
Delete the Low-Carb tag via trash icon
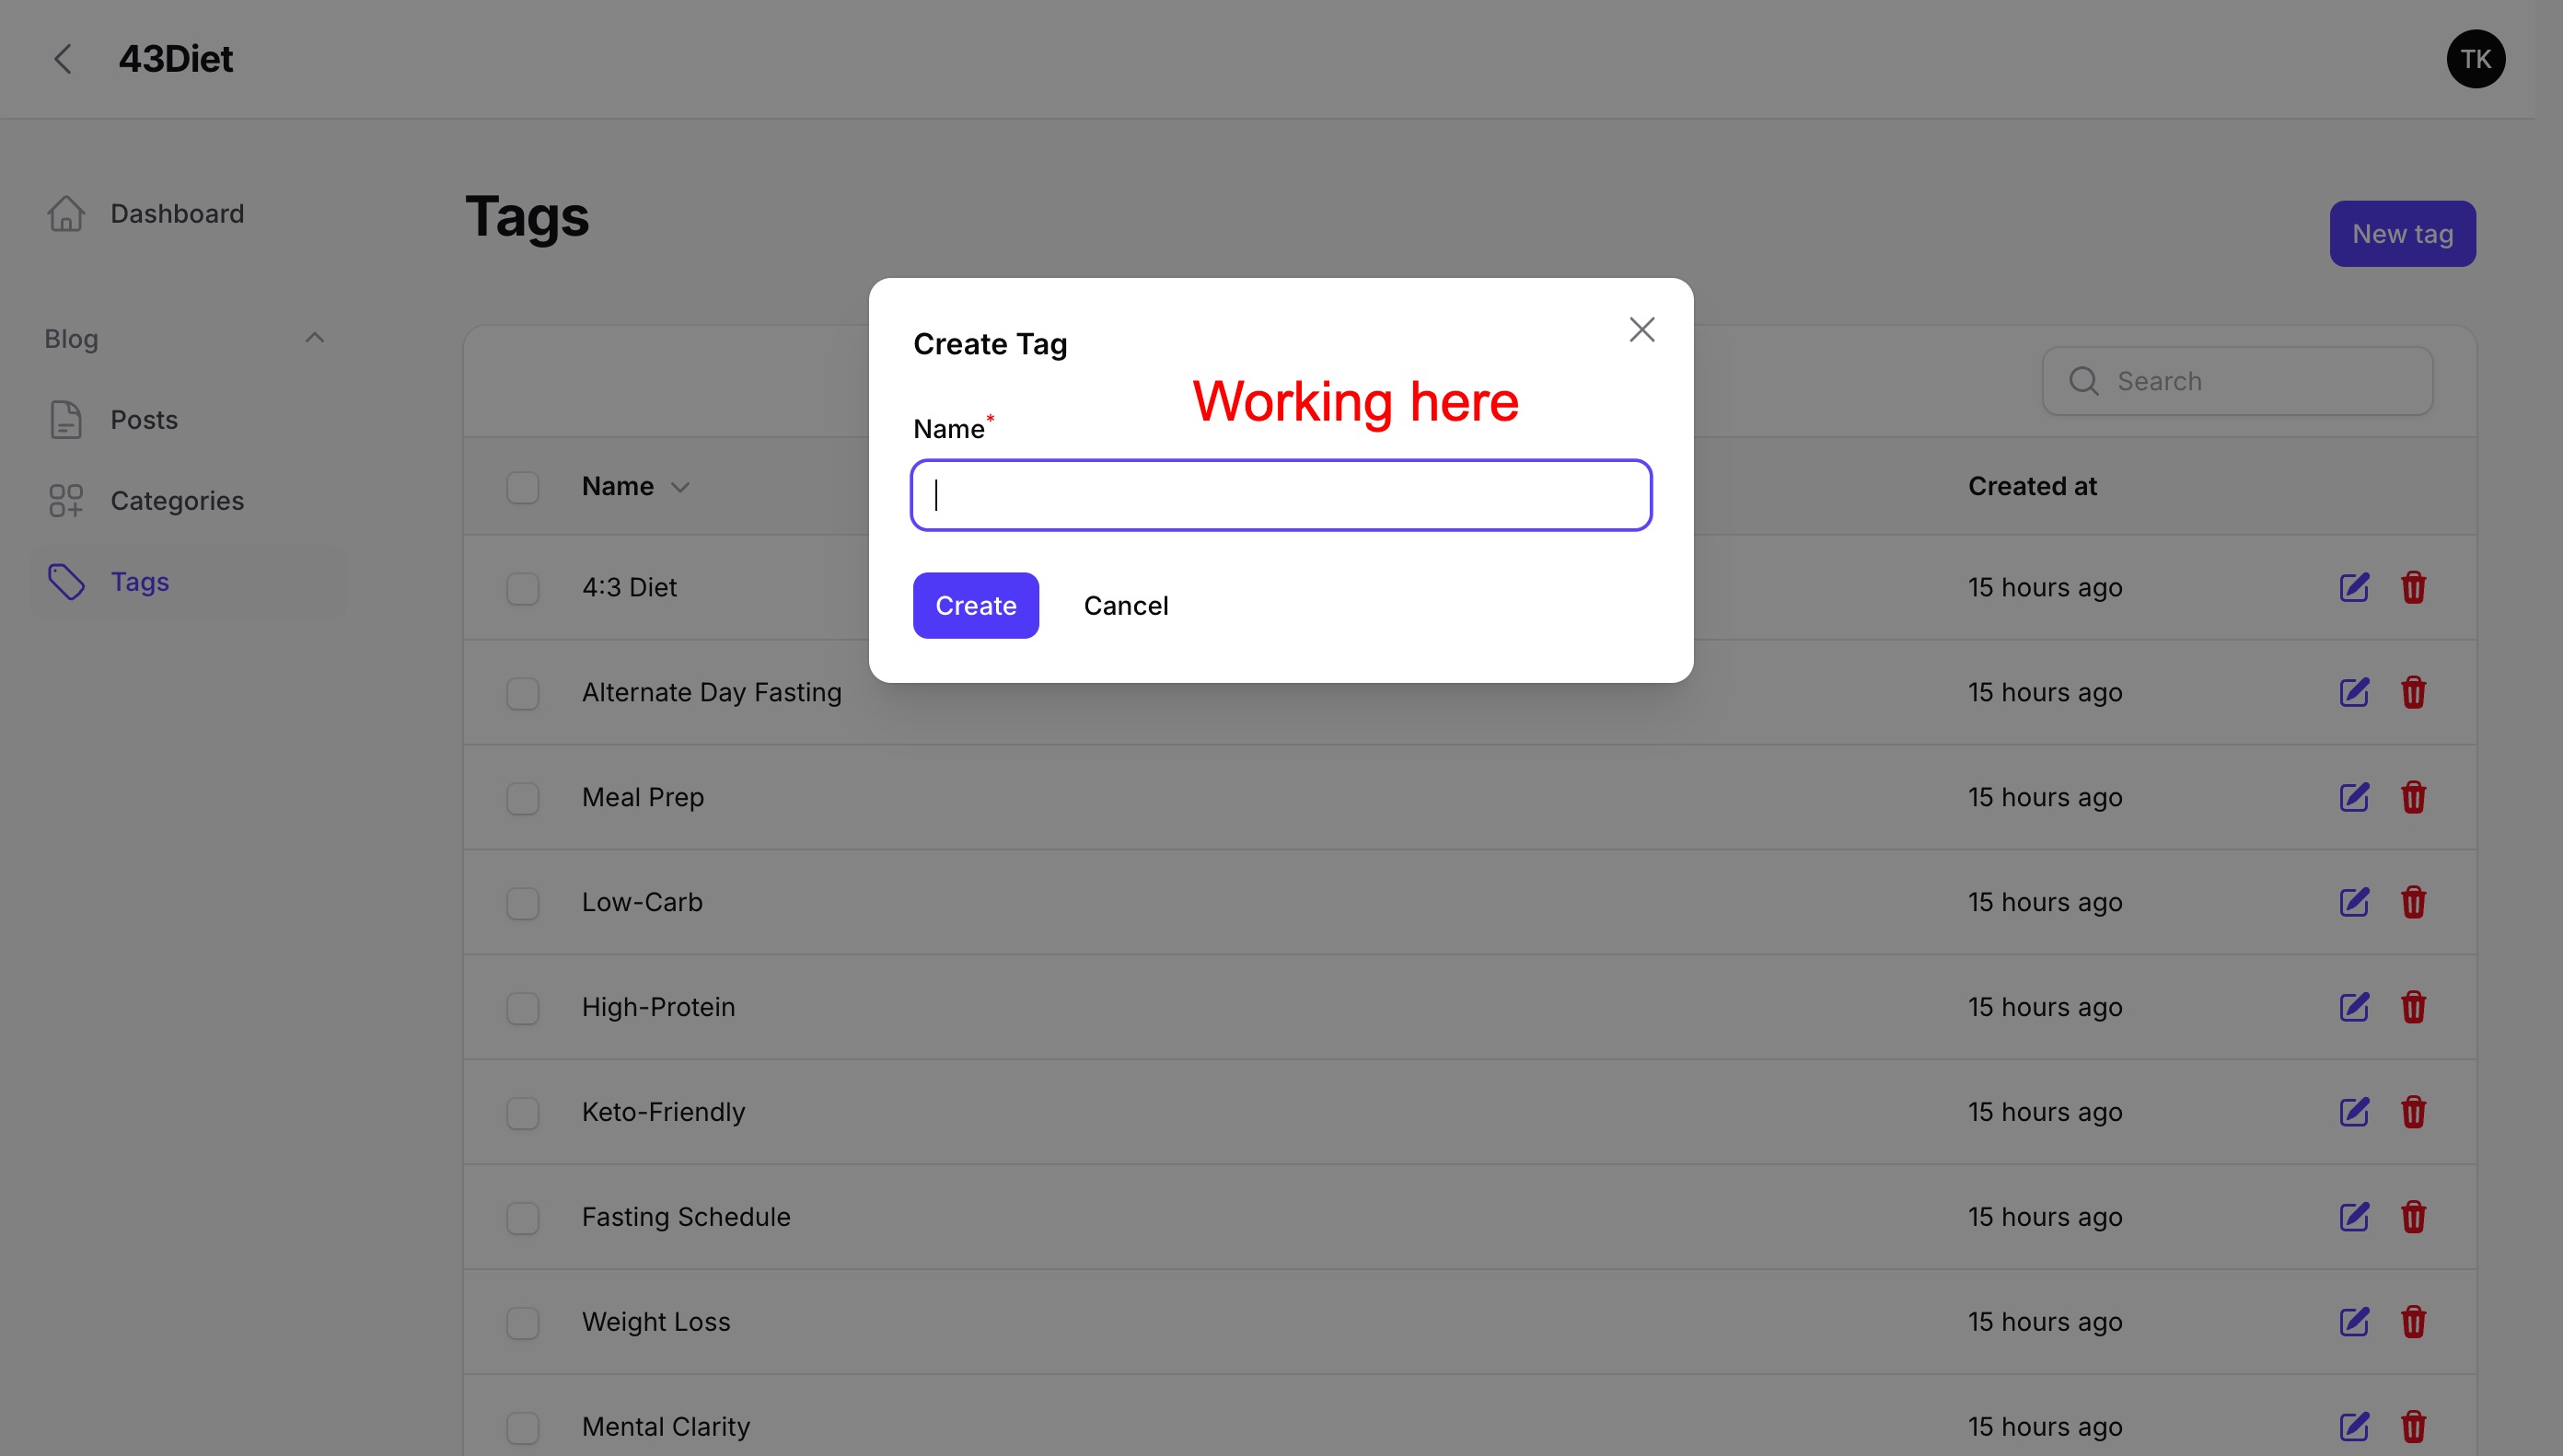pos(2413,902)
